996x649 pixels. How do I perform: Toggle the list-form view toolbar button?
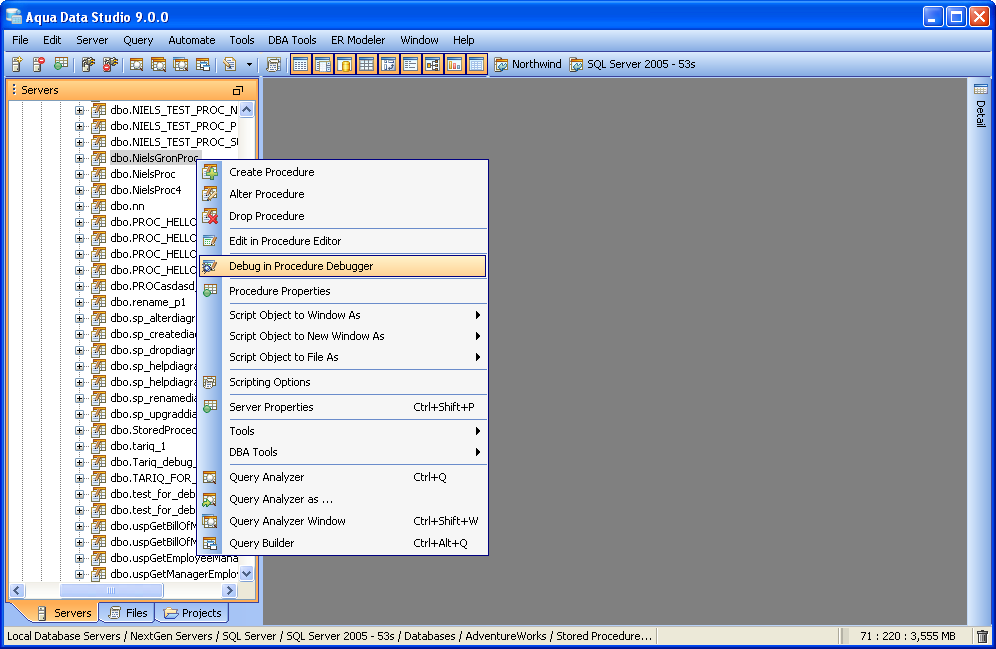tap(411, 64)
